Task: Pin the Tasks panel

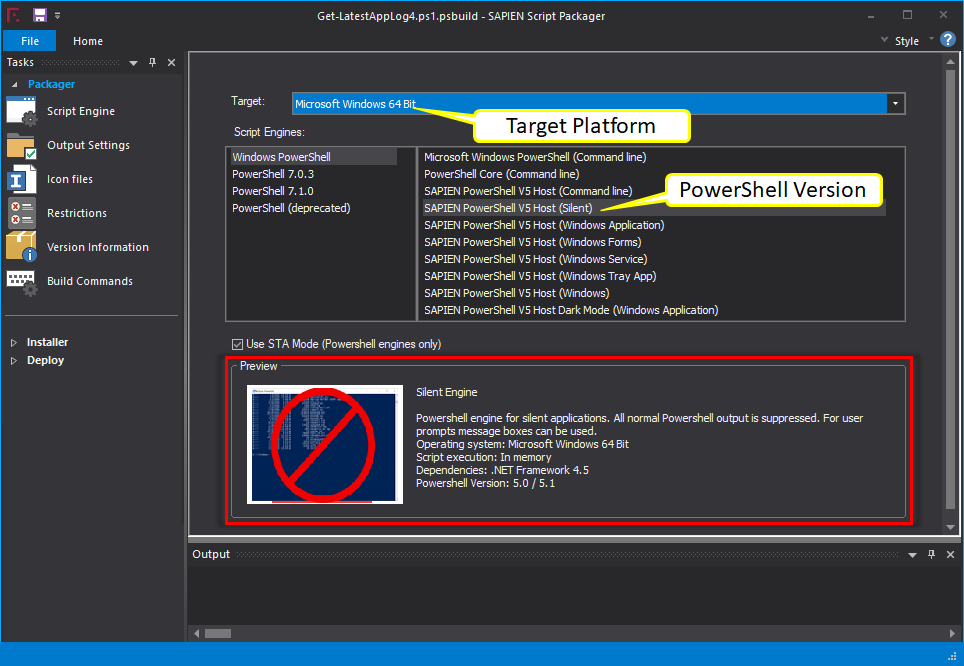Action: [x=152, y=62]
